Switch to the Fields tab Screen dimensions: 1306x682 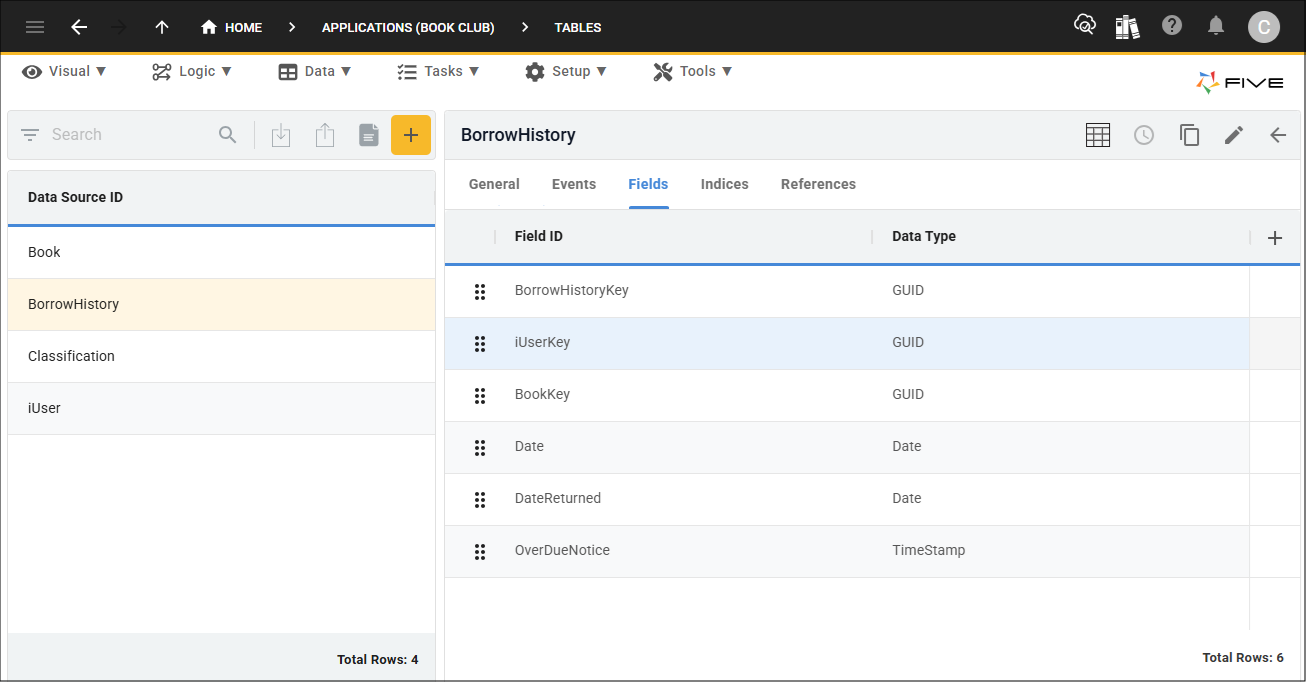[648, 184]
